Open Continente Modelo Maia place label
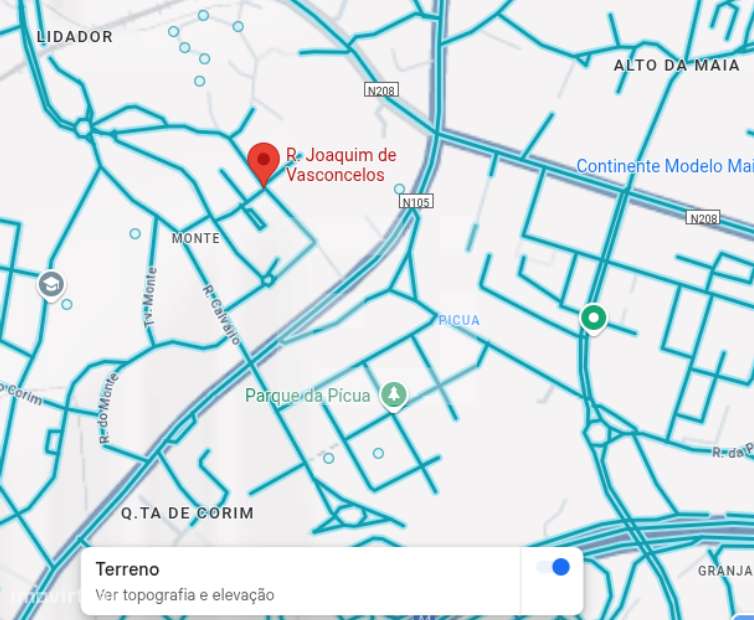 click(665, 166)
